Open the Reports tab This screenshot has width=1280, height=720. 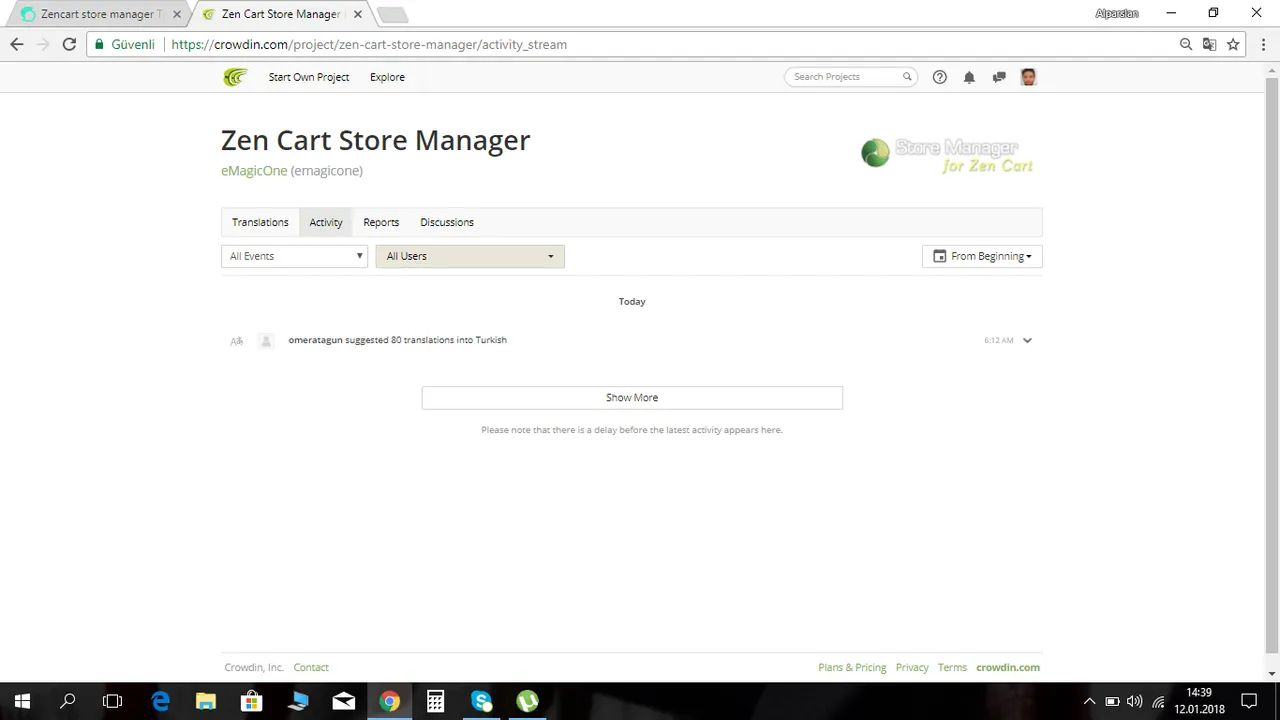point(381,222)
